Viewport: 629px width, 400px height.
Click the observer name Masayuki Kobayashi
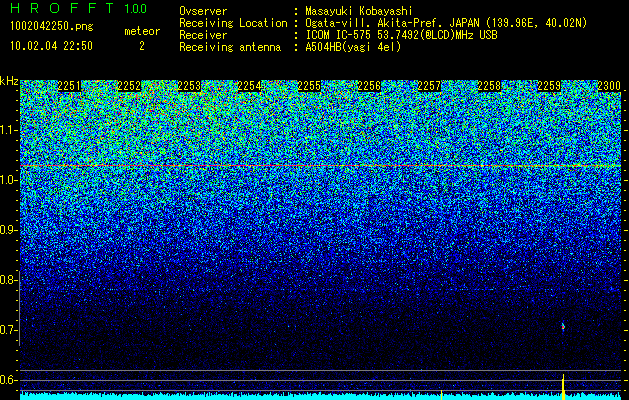[x=359, y=11]
